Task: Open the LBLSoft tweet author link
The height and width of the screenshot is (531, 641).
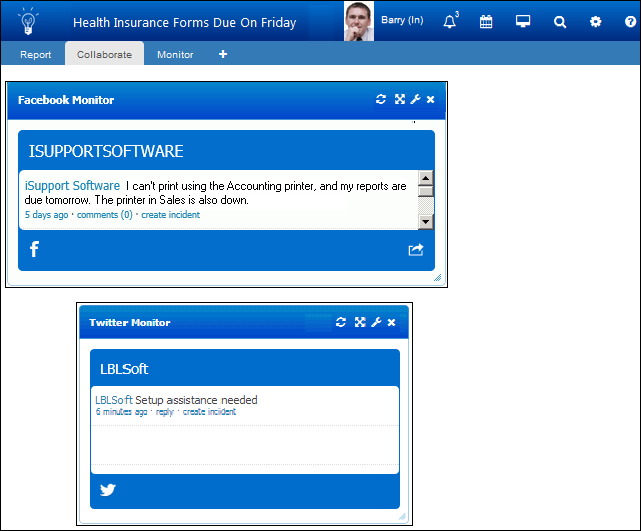Action: coord(114,400)
